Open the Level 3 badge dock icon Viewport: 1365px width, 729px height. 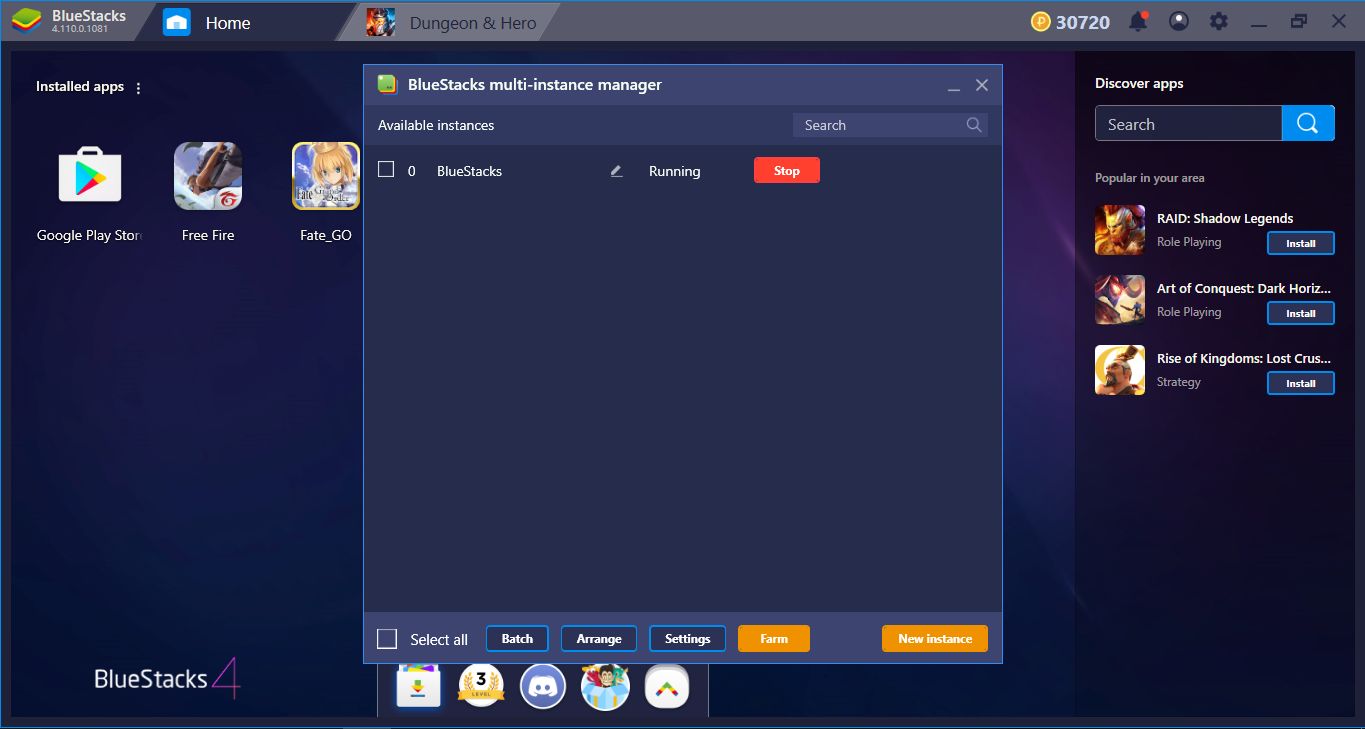(x=481, y=686)
